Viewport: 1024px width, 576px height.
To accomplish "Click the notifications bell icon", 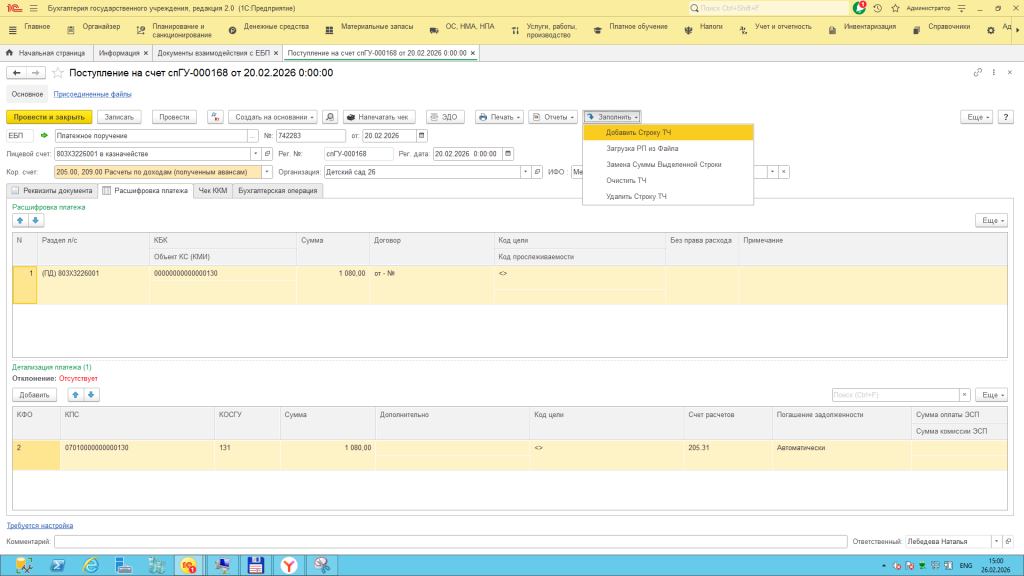I will [859, 8].
